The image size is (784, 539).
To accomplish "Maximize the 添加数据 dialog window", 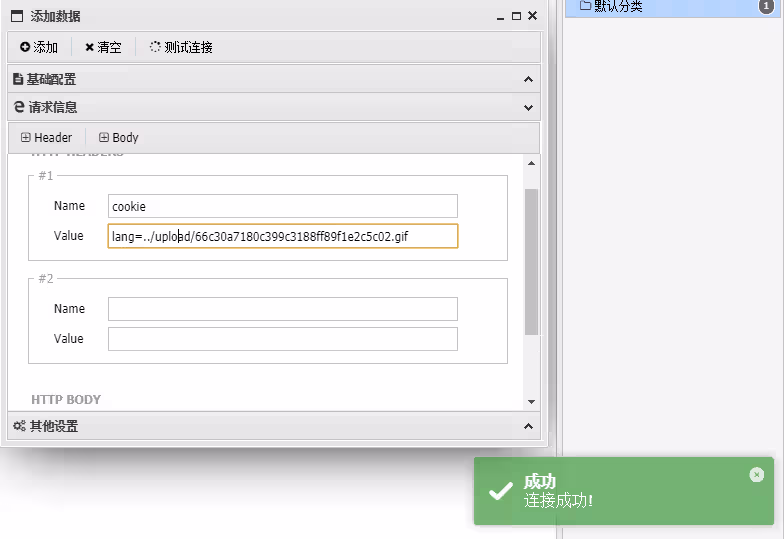I will pyautogui.click(x=516, y=16).
